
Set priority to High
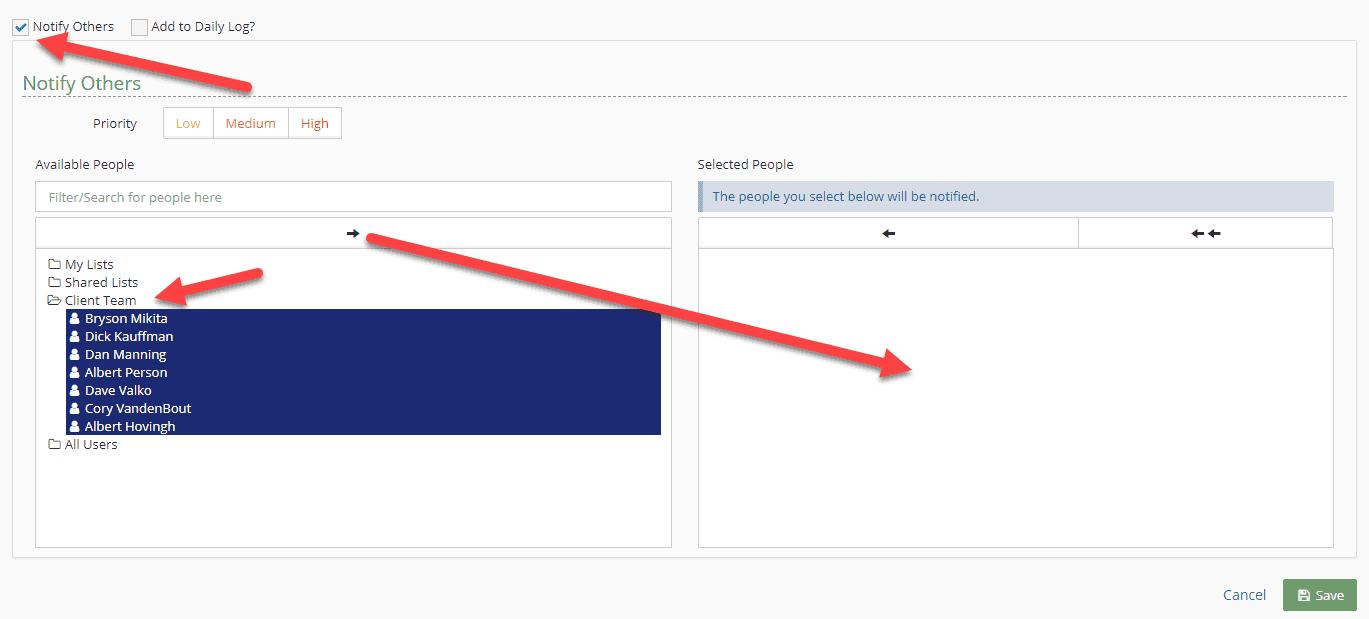[315, 124]
